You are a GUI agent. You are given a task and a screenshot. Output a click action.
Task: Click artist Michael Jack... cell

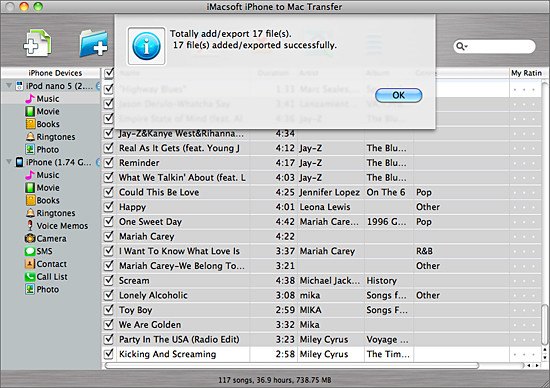pyautogui.click(x=330, y=281)
